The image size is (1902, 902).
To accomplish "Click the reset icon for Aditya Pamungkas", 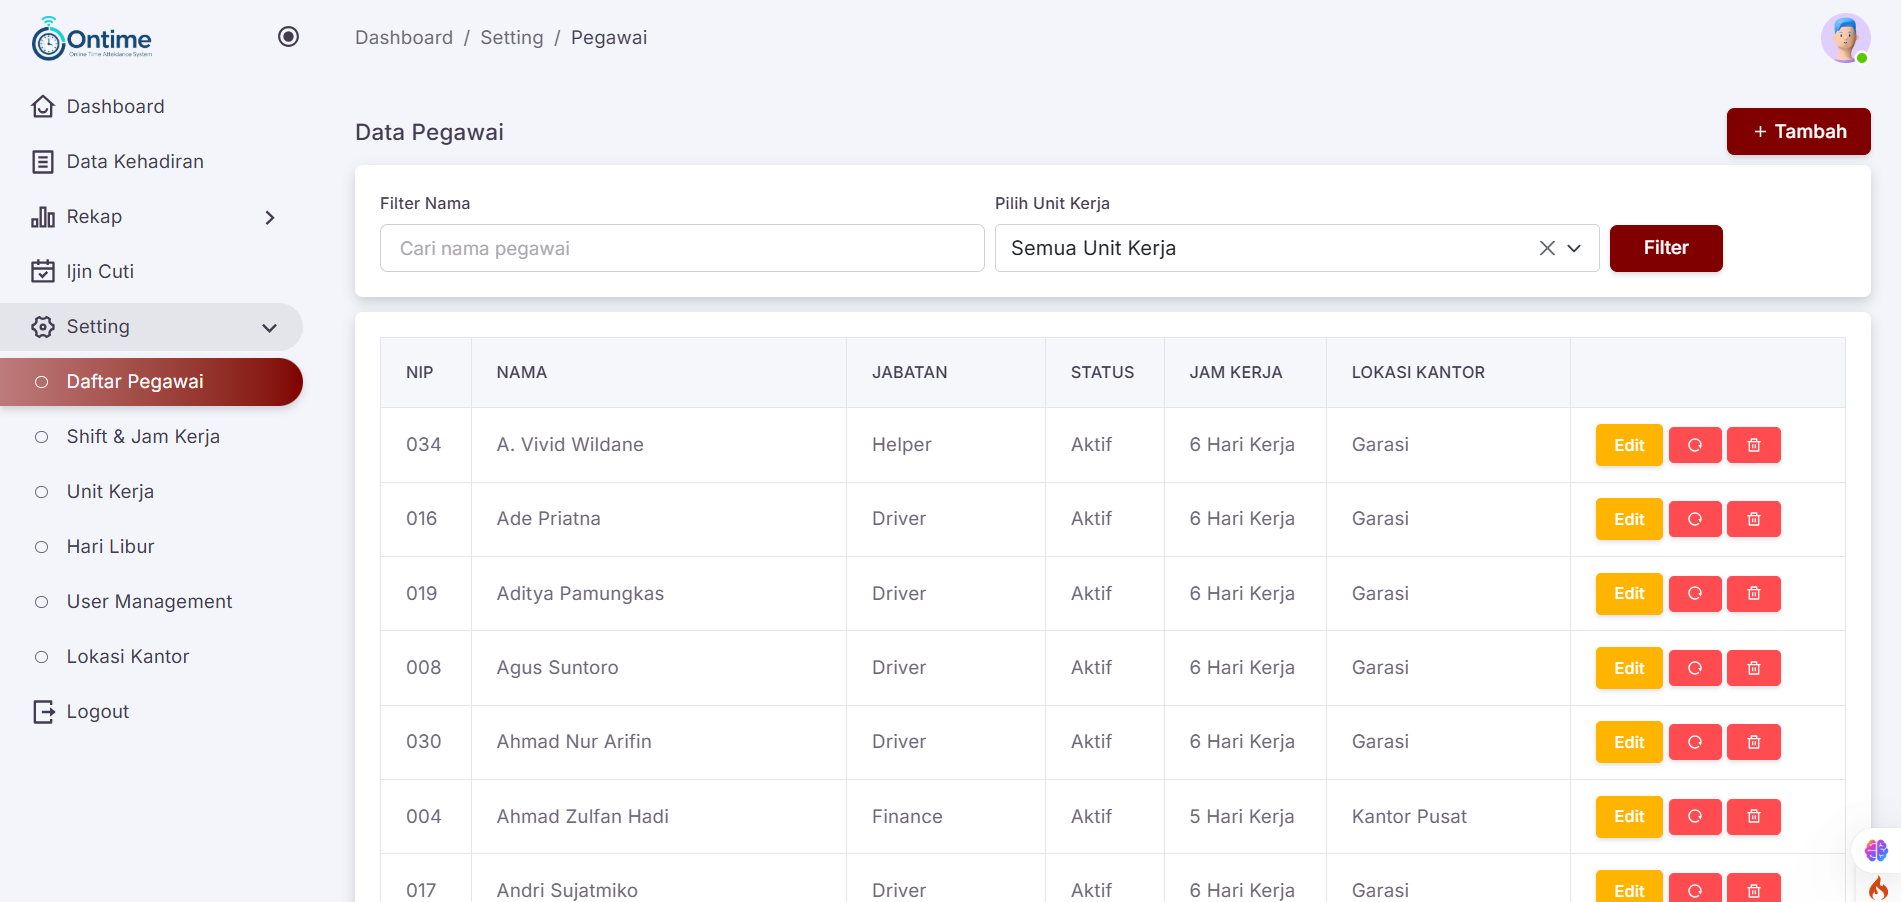I will point(1695,594).
